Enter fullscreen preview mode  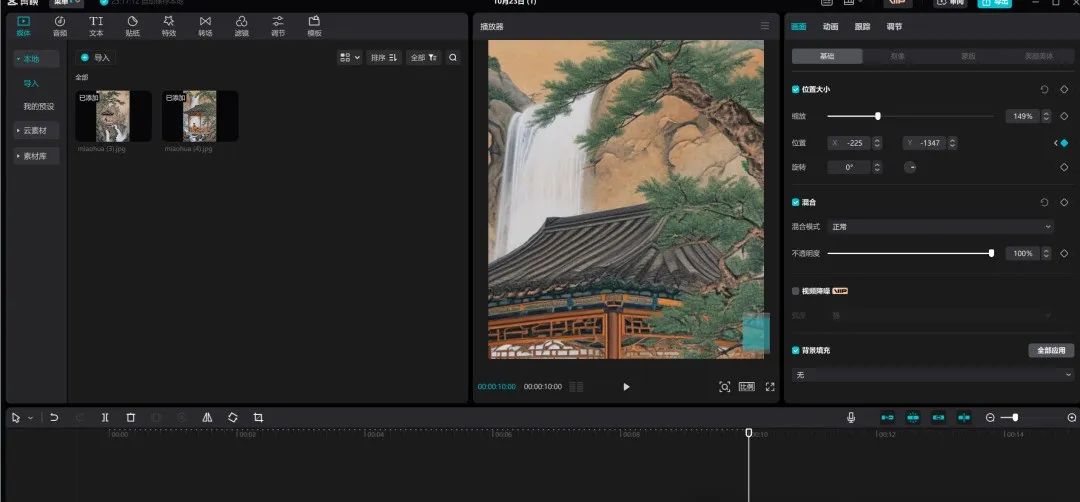click(x=770, y=387)
